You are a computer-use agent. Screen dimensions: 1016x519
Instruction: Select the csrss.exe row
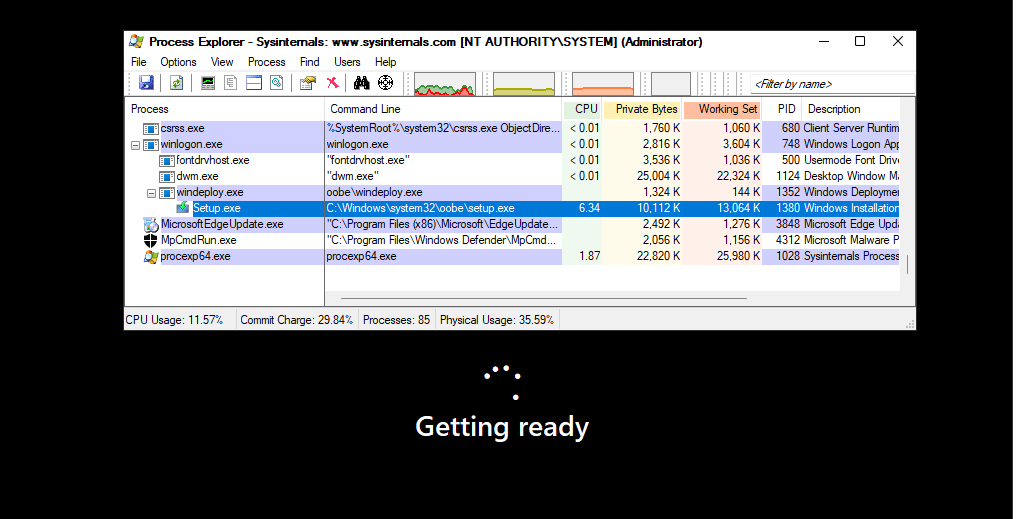tap(512, 128)
